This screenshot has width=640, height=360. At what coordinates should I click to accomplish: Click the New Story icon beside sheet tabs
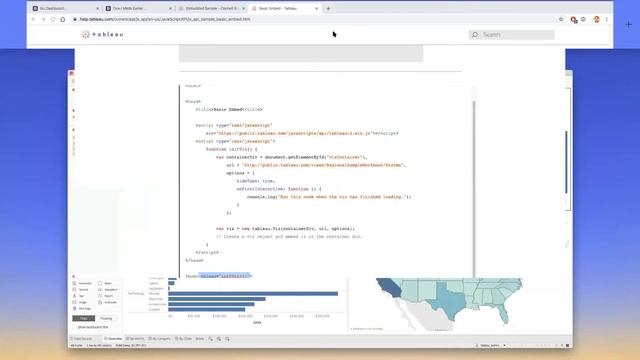pyautogui.click(x=227, y=339)
